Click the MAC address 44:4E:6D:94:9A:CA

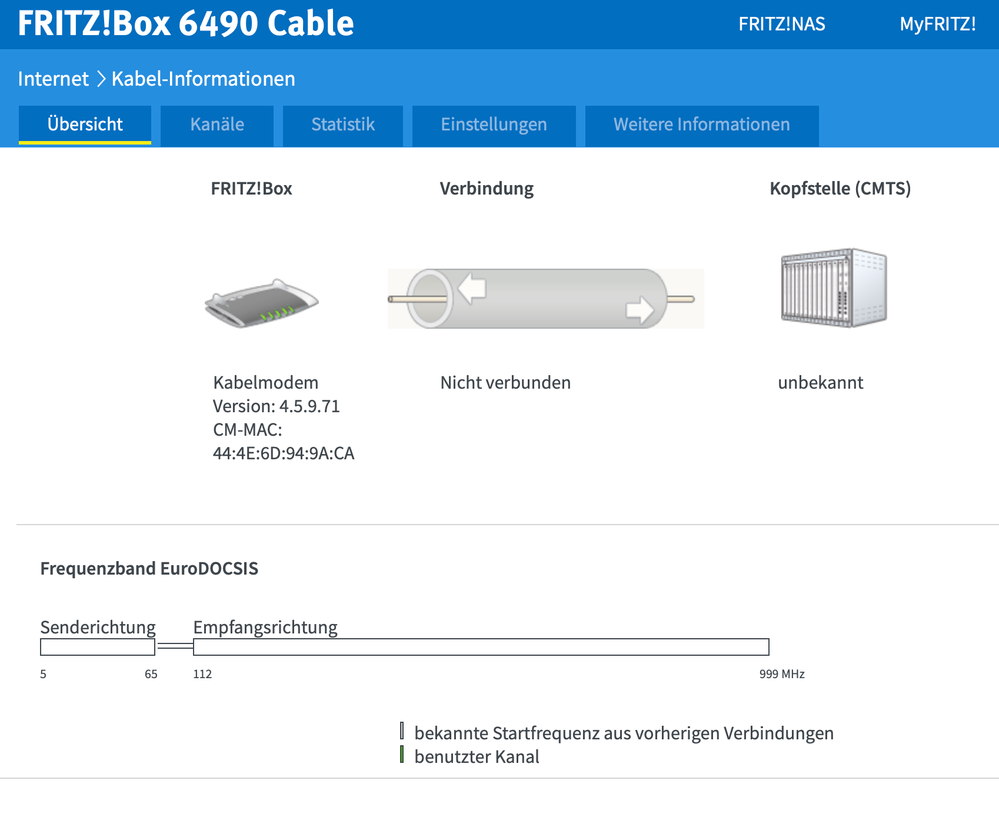(284, 453)
